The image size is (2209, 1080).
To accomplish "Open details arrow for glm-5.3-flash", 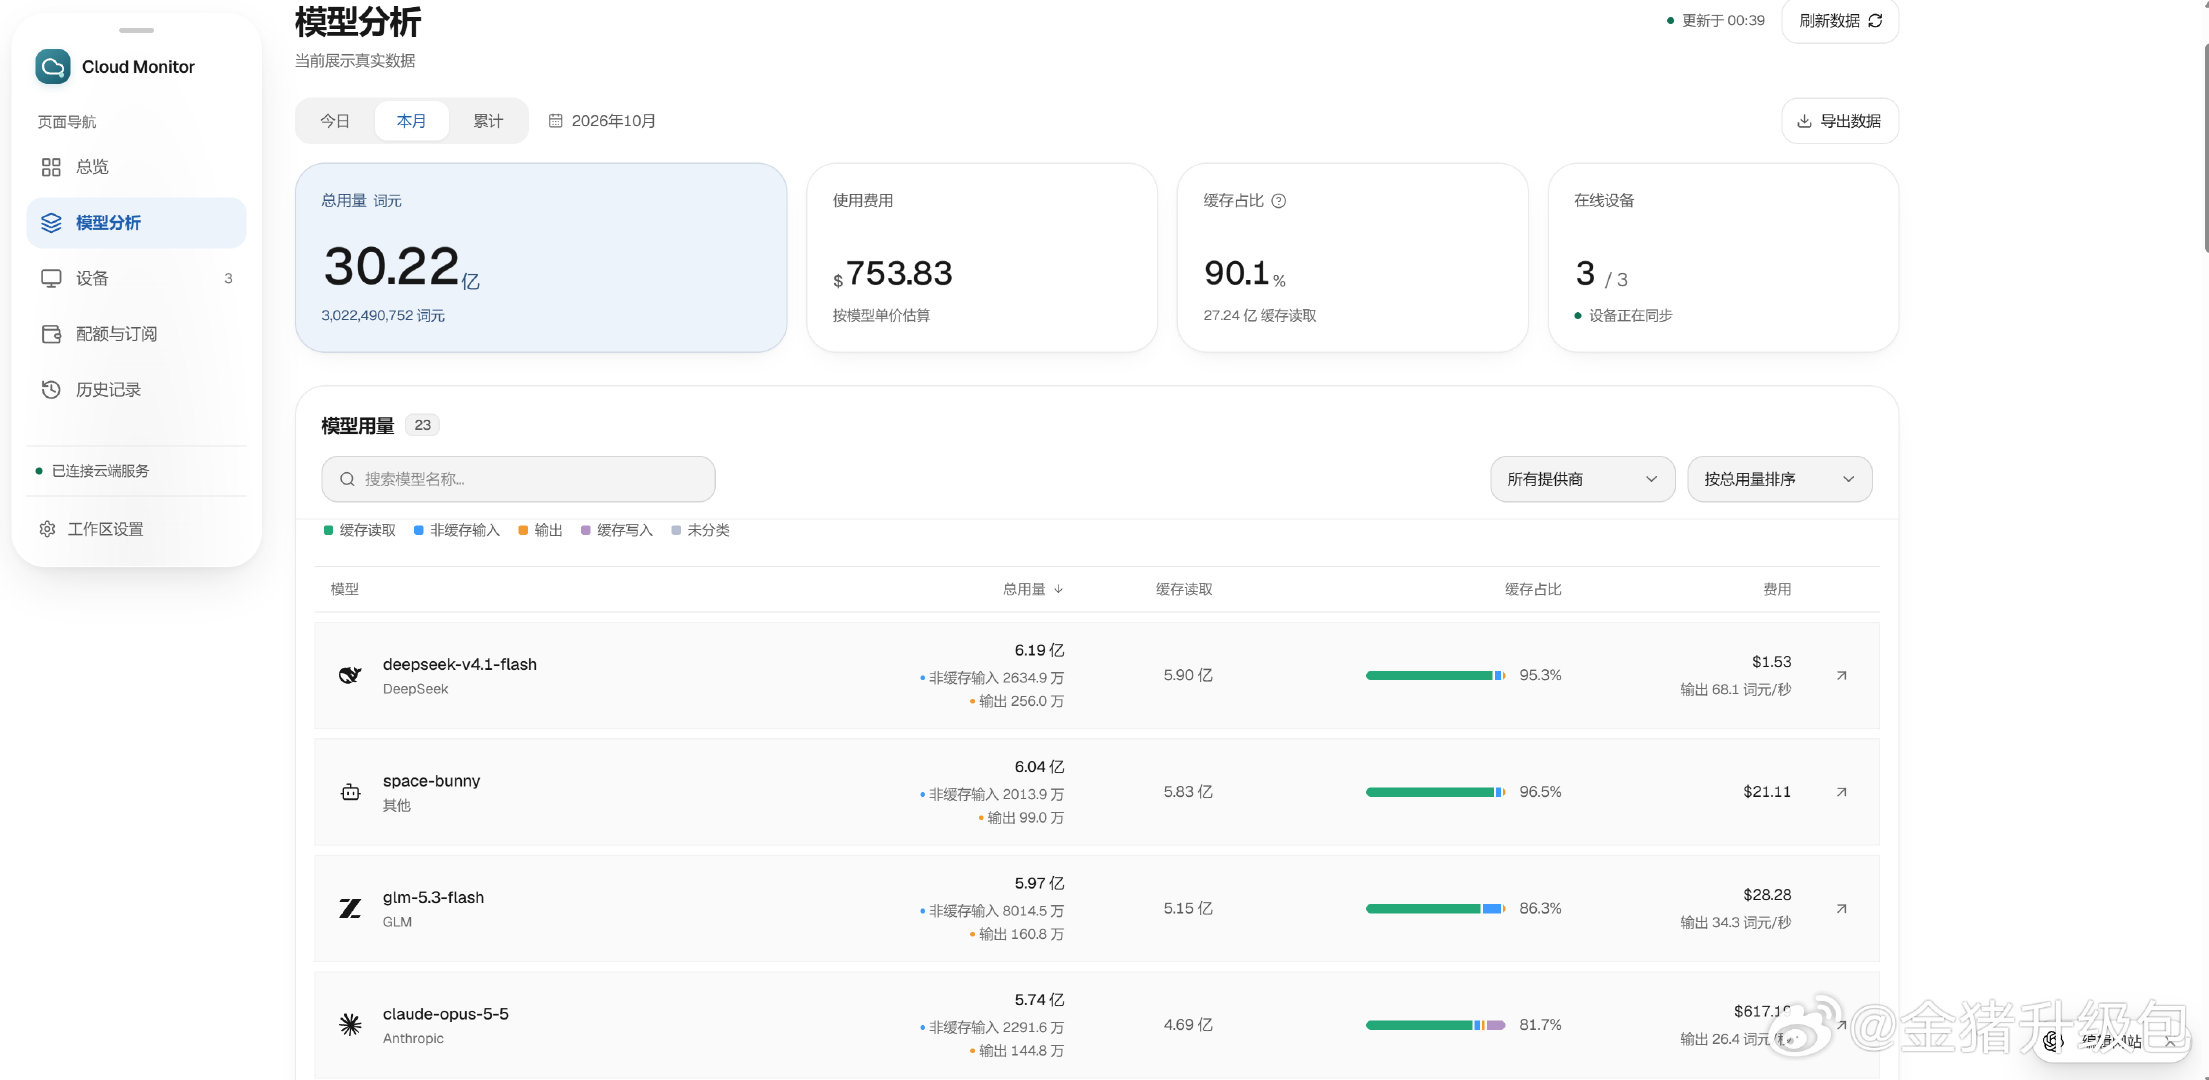I will coord(1841,909).
